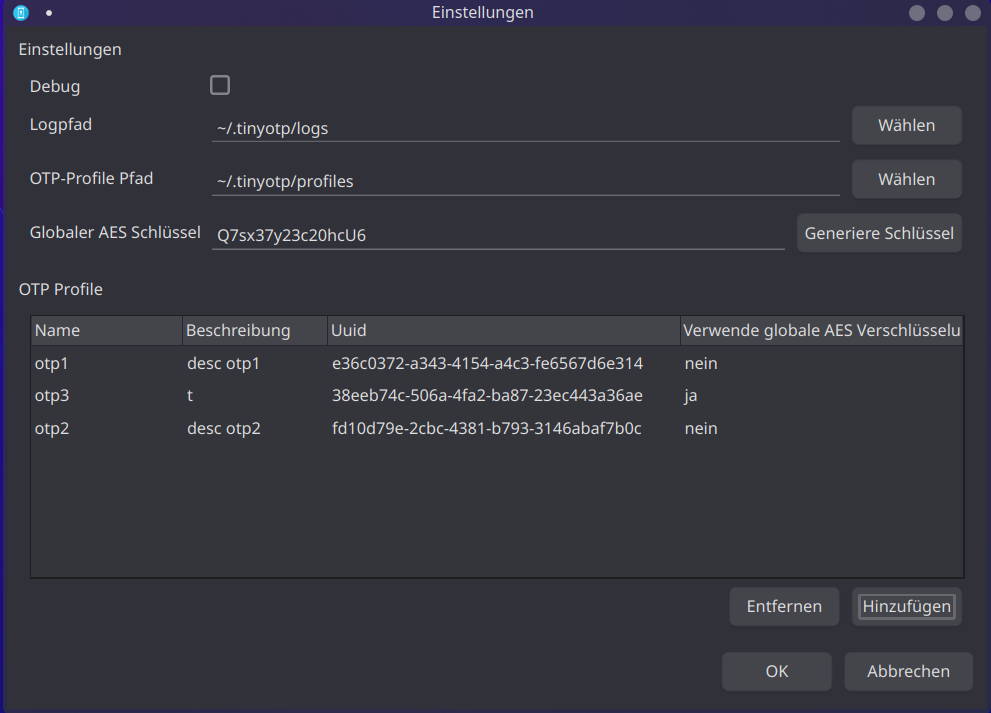This screenshot has width=991, height=713.
Task: Click the Logpfad input field
Action: click(526, 128)
